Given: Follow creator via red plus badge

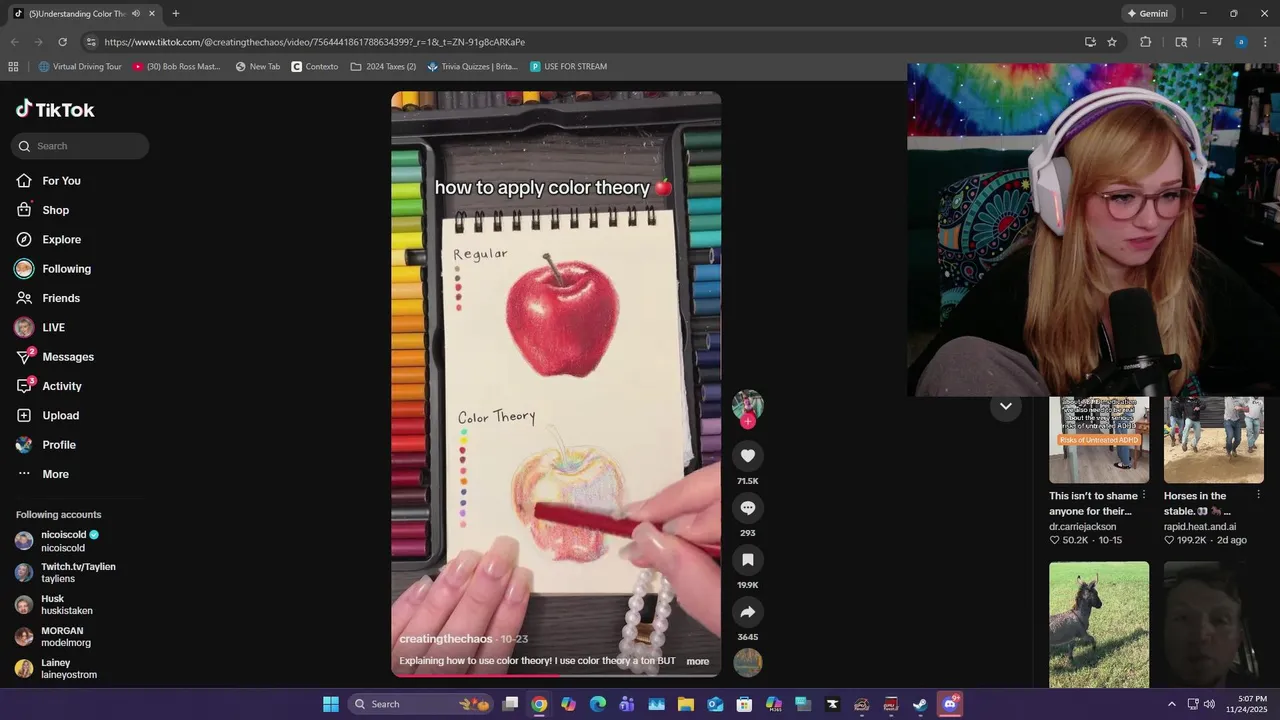Looking at the screenshot, I should (747, 422).
